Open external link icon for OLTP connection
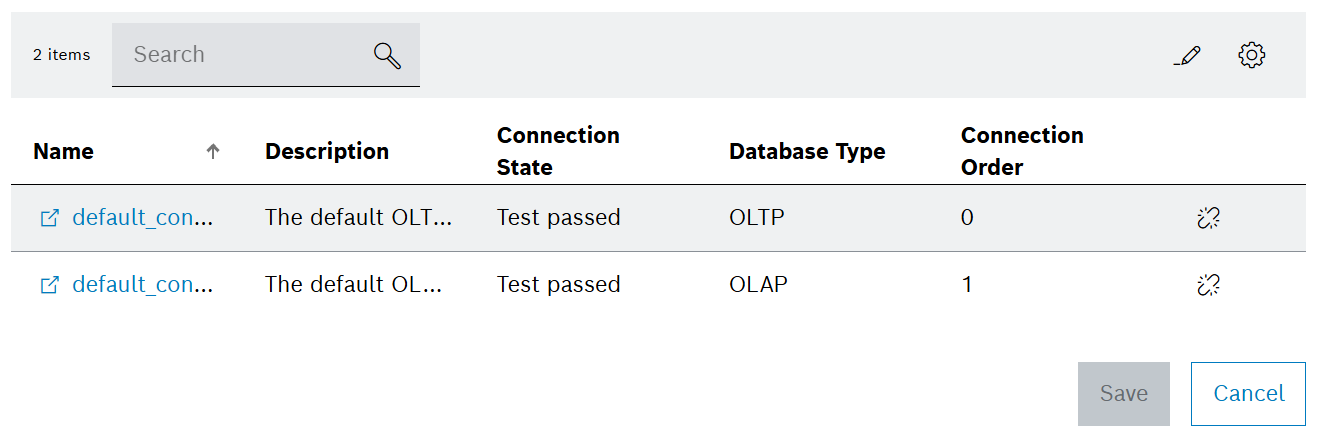The height and width of the screenshot is (447, 1329). 49,218
